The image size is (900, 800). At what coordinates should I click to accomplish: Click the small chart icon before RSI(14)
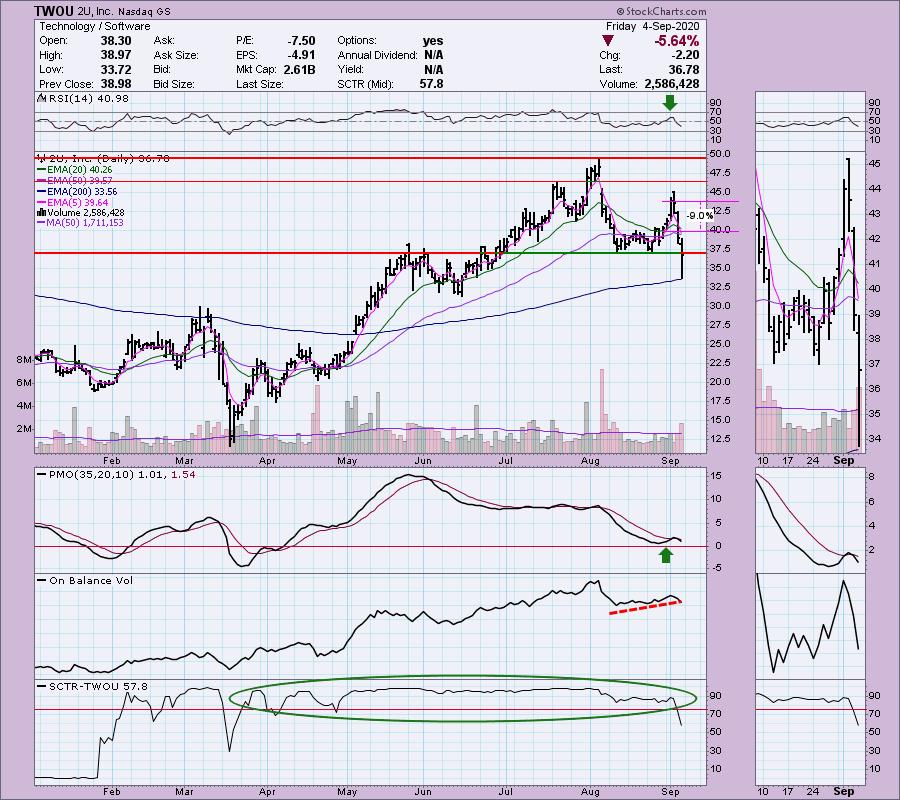(41, 98)
